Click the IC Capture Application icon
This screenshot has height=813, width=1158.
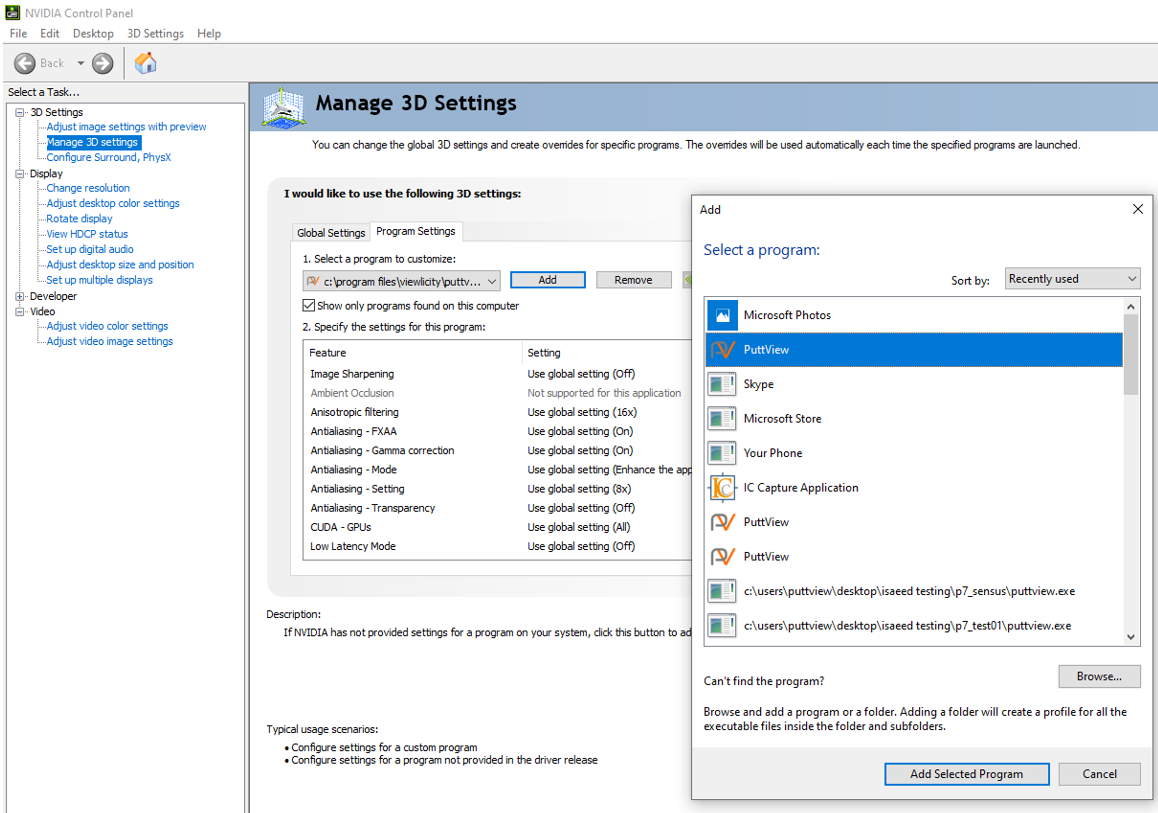722,487
